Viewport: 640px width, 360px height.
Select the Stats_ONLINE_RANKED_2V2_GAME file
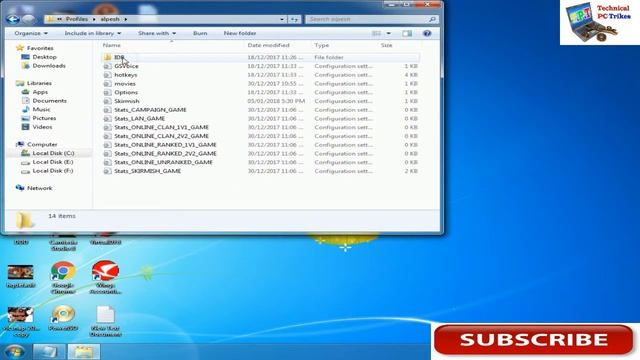[x=165, y=154]
